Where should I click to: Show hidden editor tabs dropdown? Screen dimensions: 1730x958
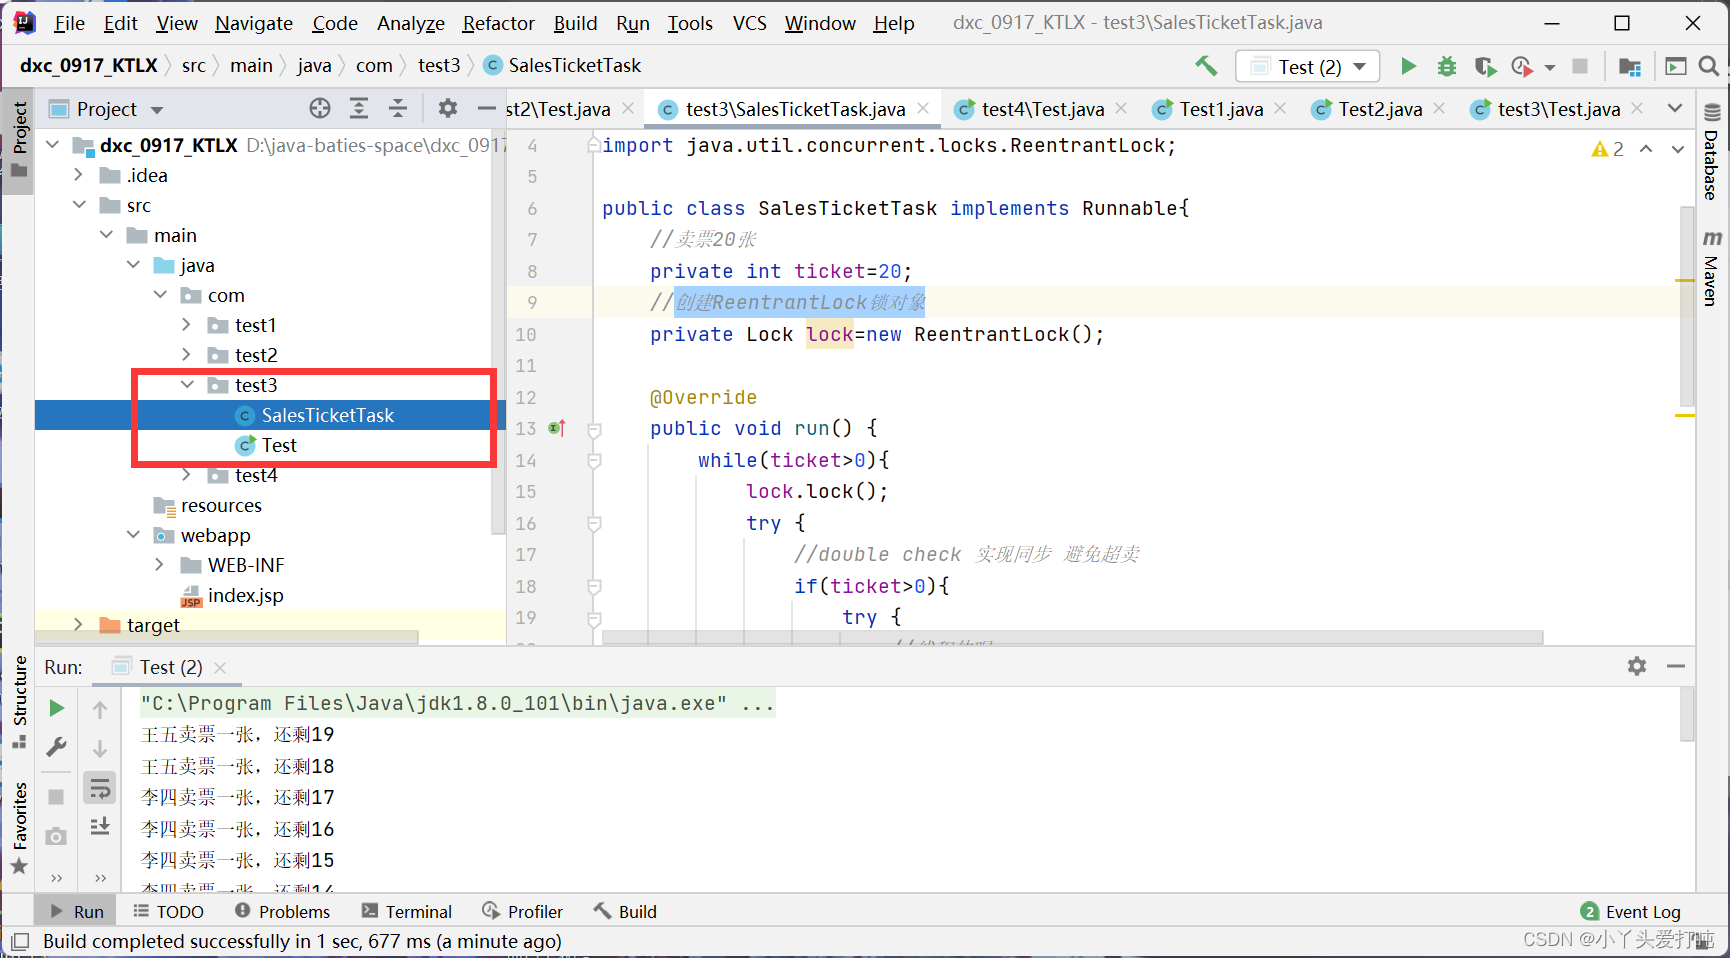click(1675, 108)
